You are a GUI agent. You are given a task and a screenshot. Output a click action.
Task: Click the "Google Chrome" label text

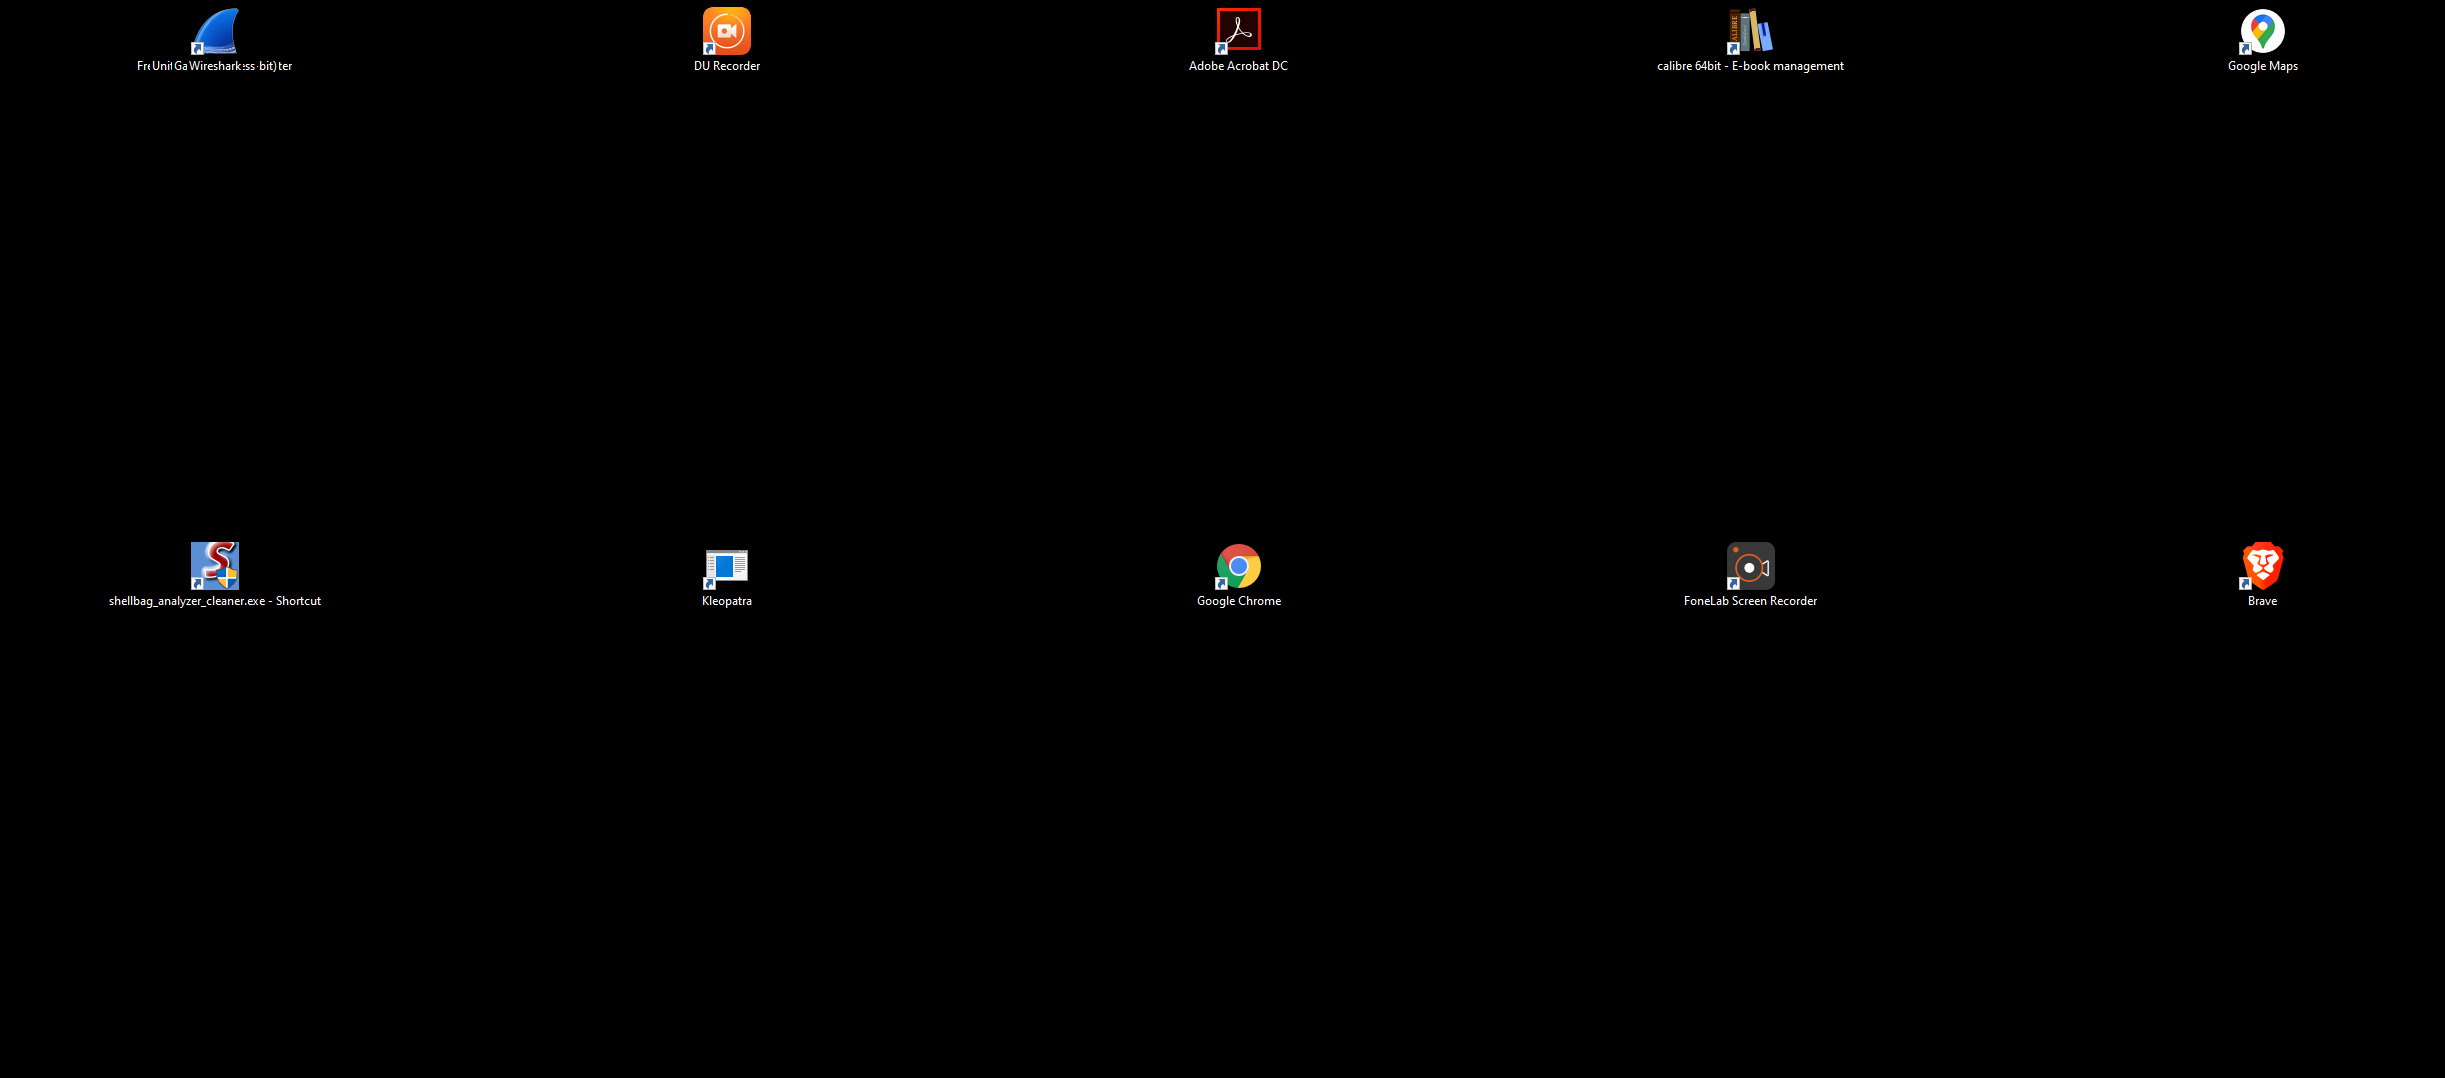click(x=1239, y=601)
